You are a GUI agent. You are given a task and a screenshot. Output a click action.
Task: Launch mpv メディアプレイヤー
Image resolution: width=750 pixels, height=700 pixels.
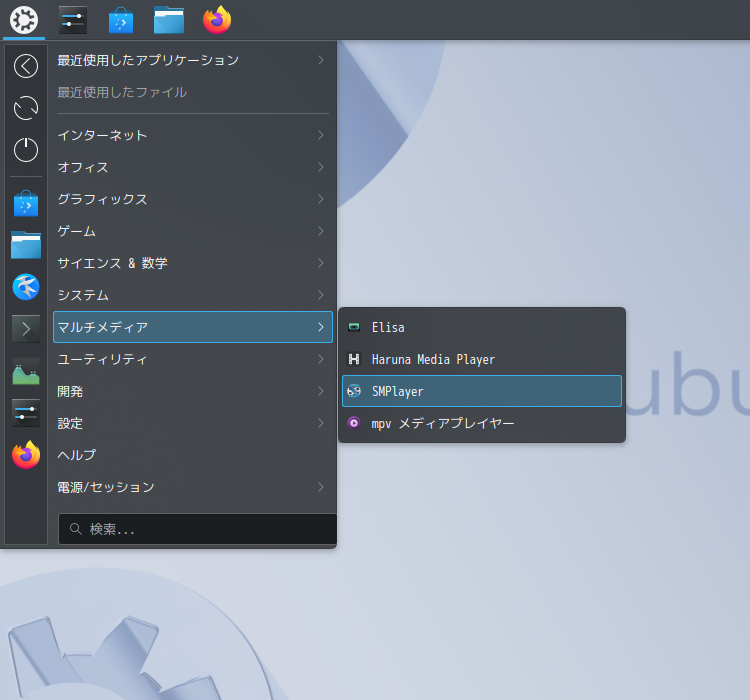(x=482, y=423)
